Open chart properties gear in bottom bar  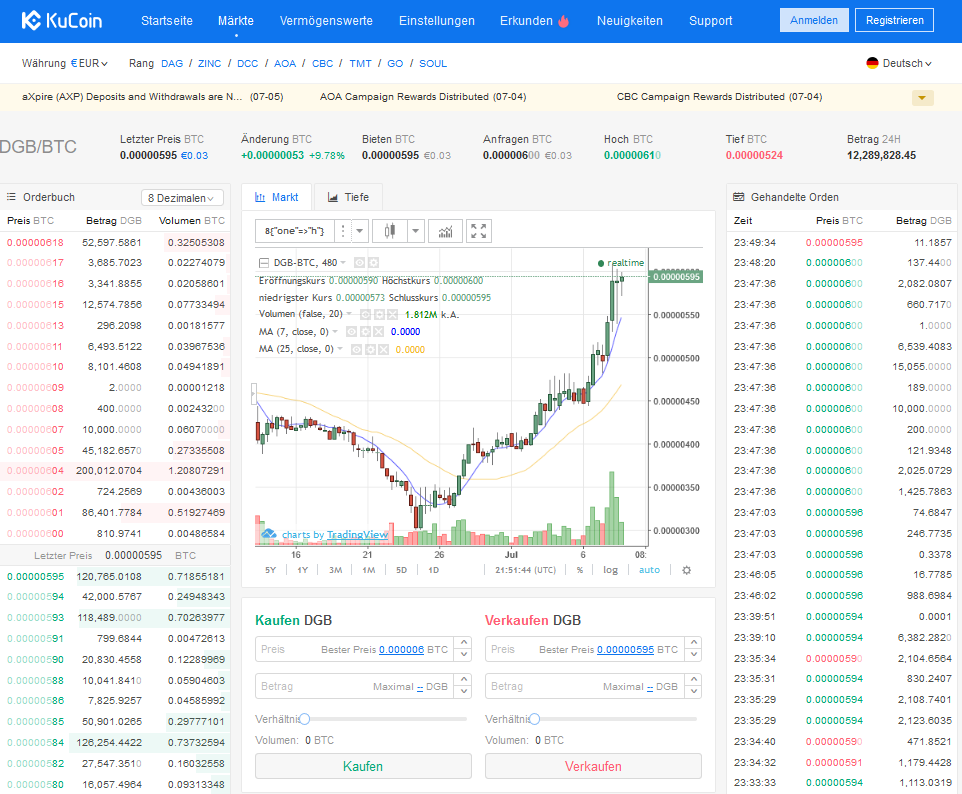[687, 570]
